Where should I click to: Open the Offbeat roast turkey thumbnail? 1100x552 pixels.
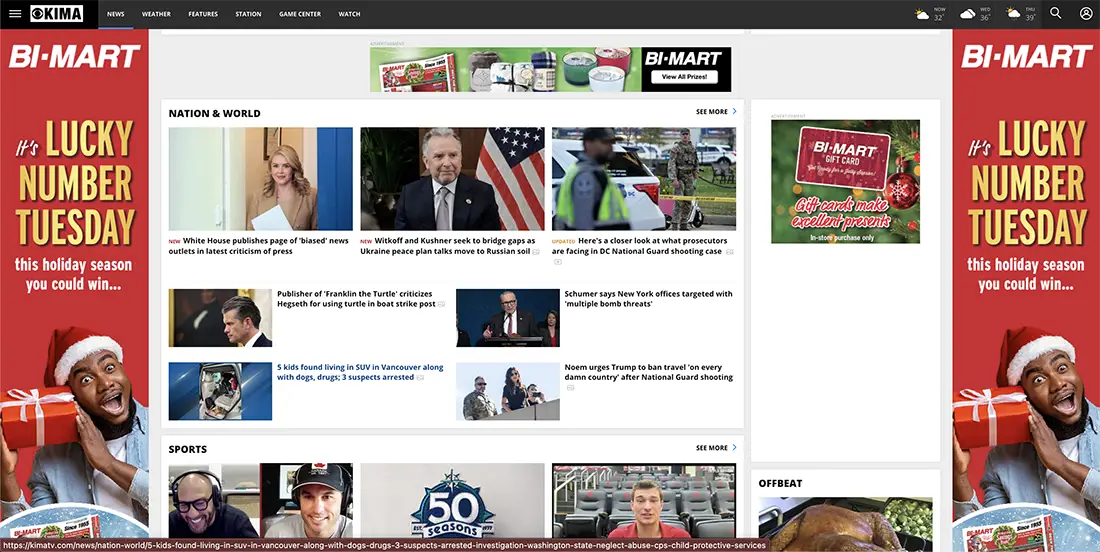click(845, 524)
